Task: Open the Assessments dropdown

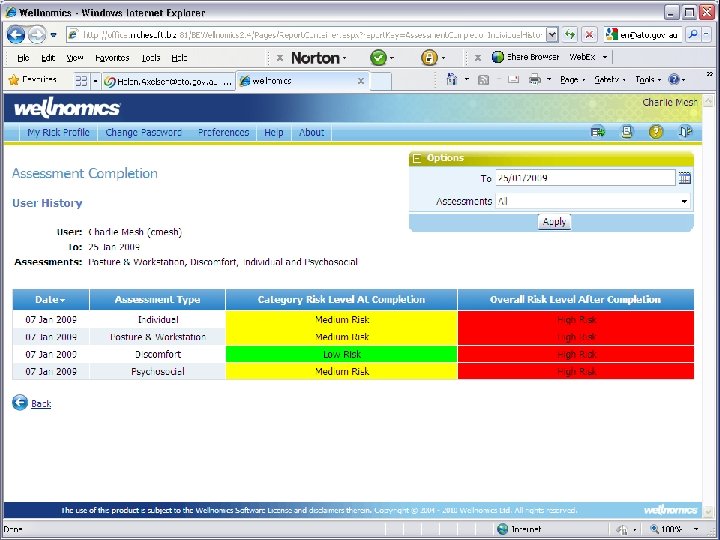Action: (x=593, y=201)
